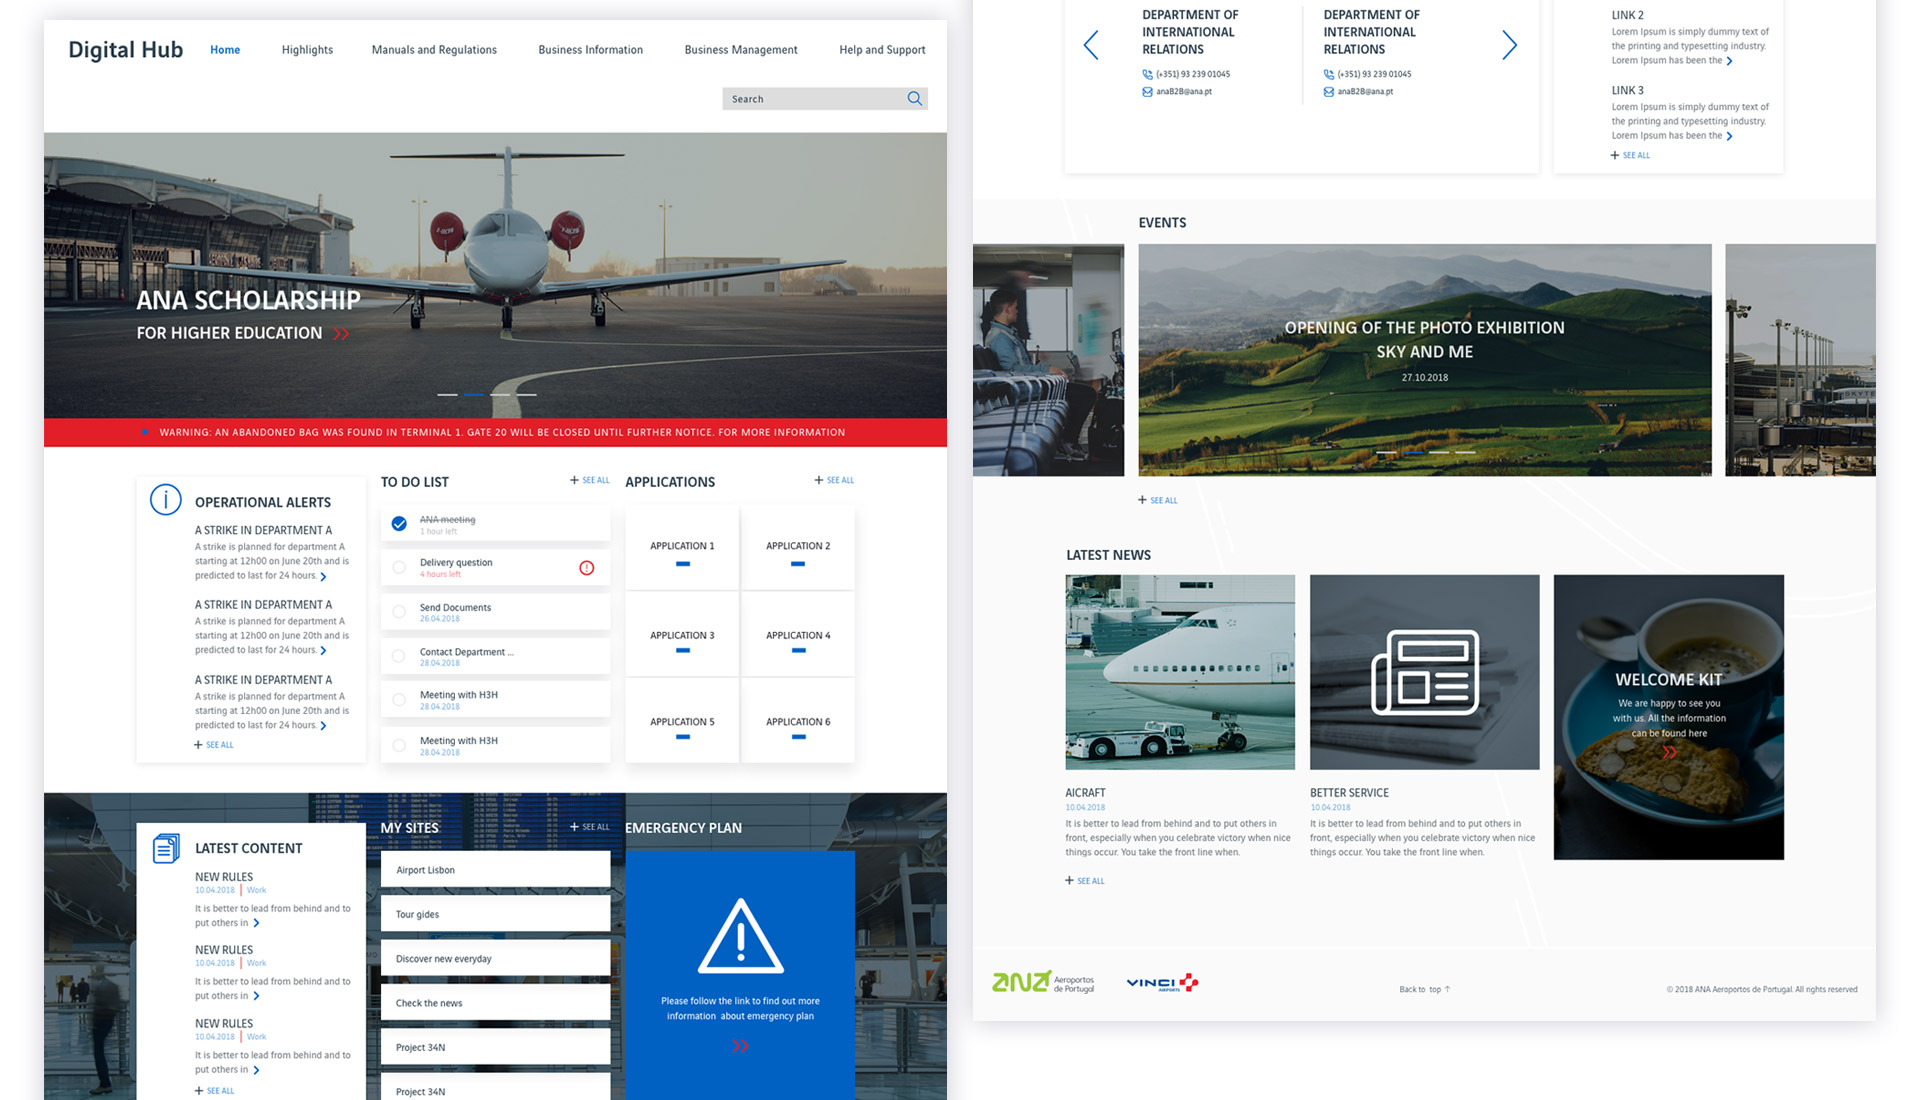The image size is (1920, 1100).
Task: Open the Airport Lisbon site
Action: click(x=495, y=870)
